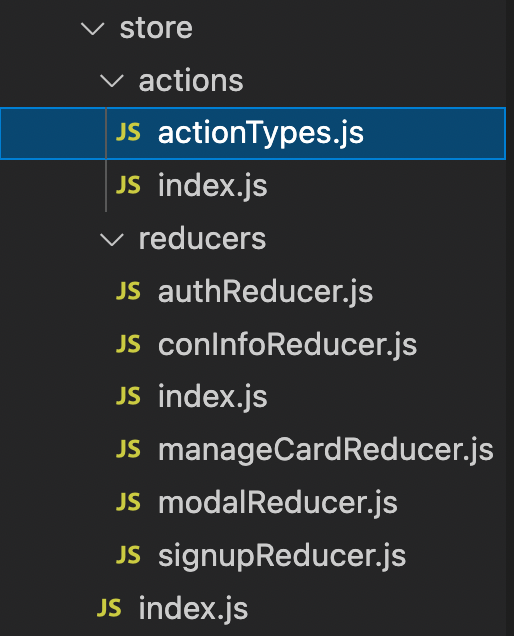Collapse the store folder chevron

coord(92,29)
